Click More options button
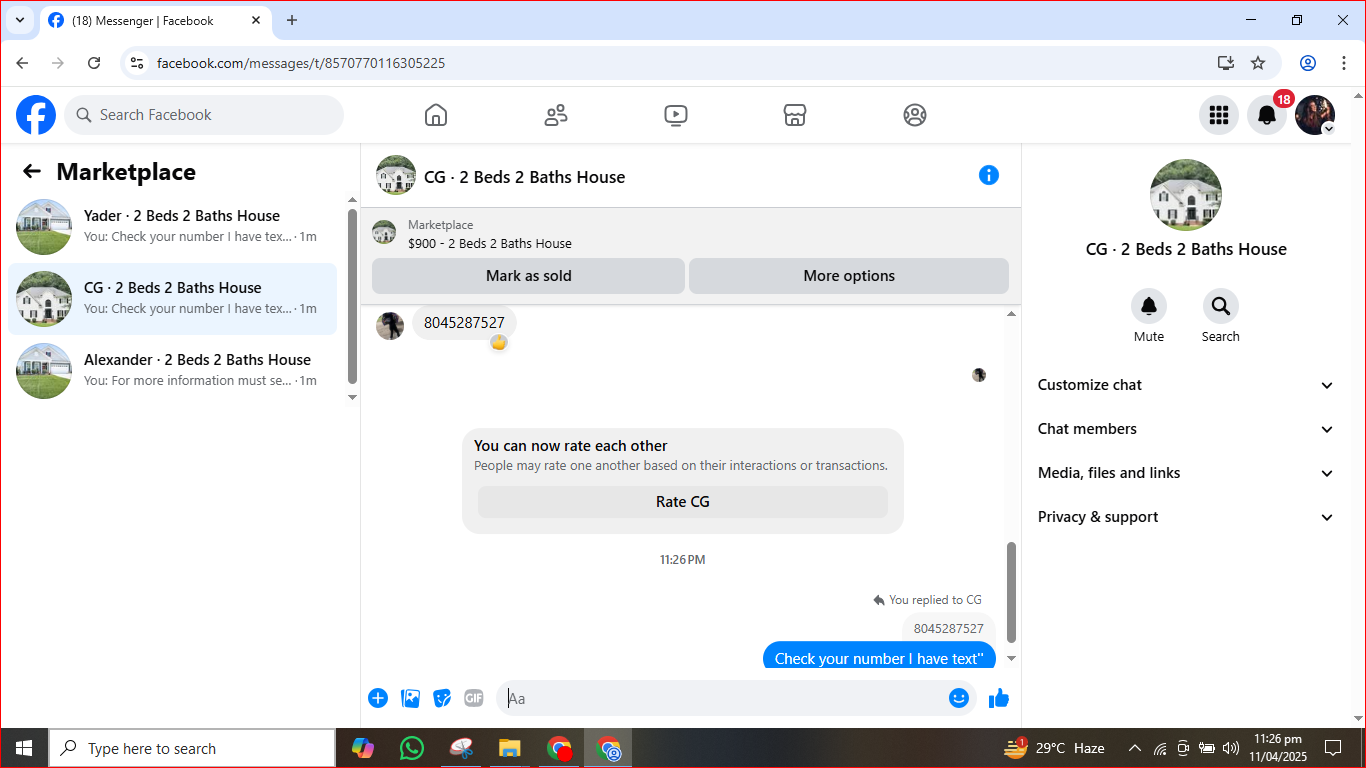Image resolution: width=1366 pixels, height=768 pixels. pyautogui.click(x=849, y=276)
